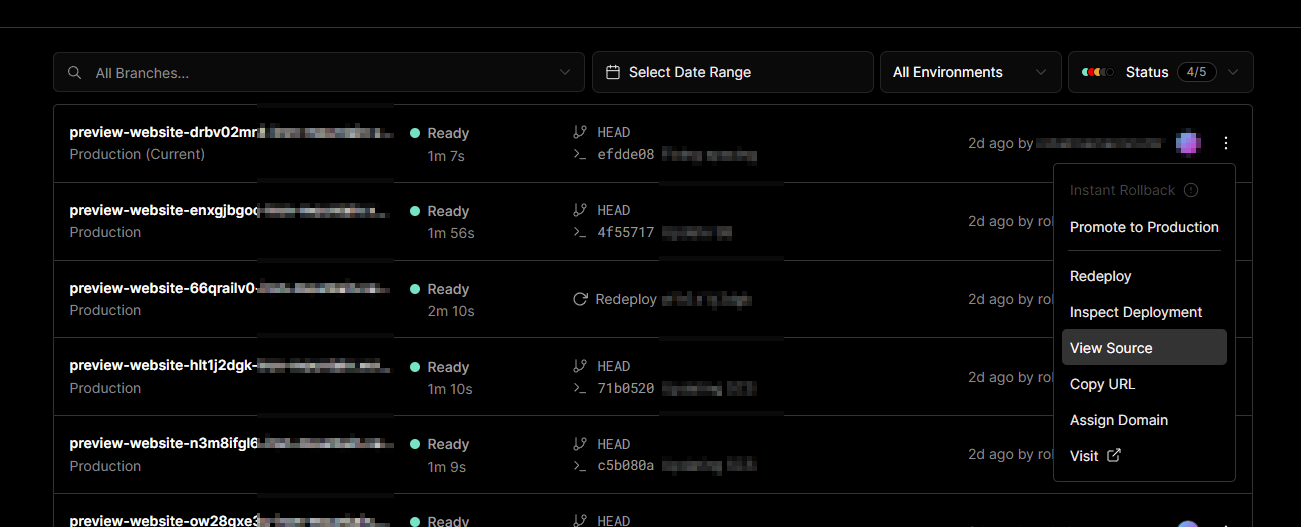Select Inspect Deployment menu entry

tap(1136, 312)
